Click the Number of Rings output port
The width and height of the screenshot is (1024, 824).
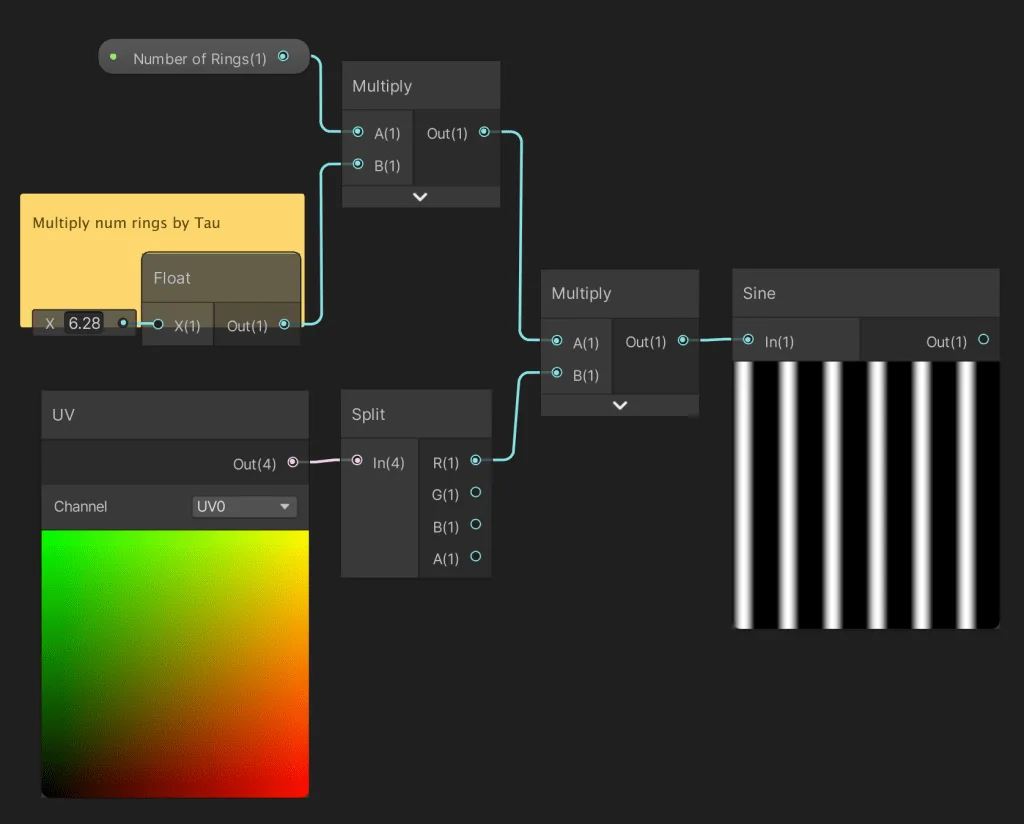(x=283, y=57)
